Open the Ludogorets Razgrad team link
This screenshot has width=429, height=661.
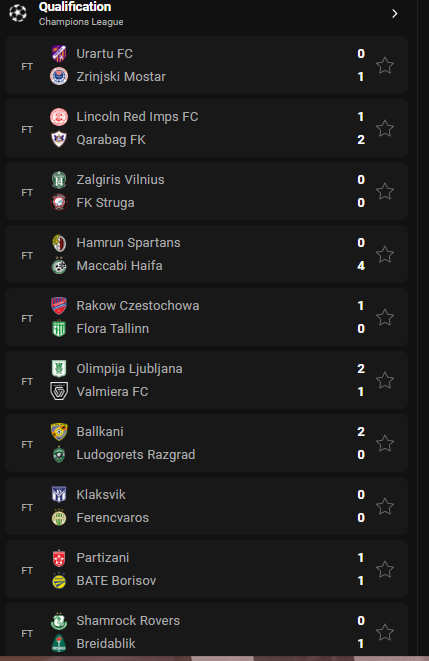[136, 455]
